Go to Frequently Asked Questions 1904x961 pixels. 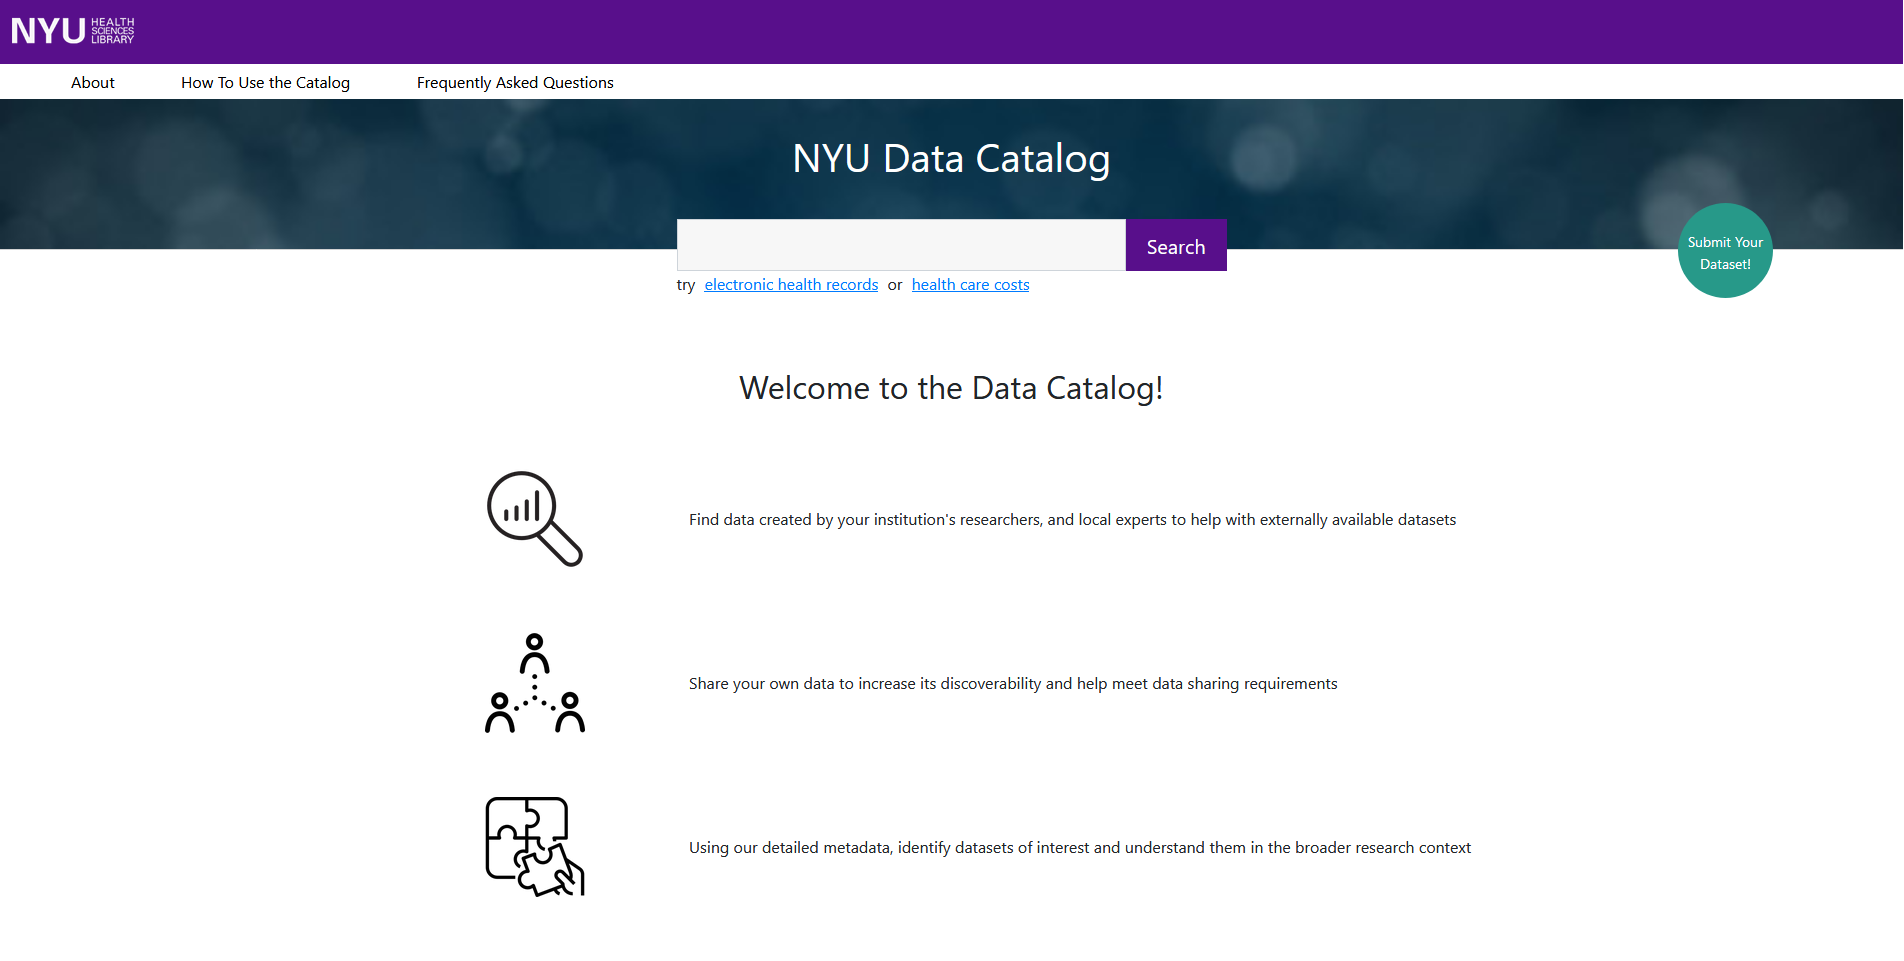[515, 83]
